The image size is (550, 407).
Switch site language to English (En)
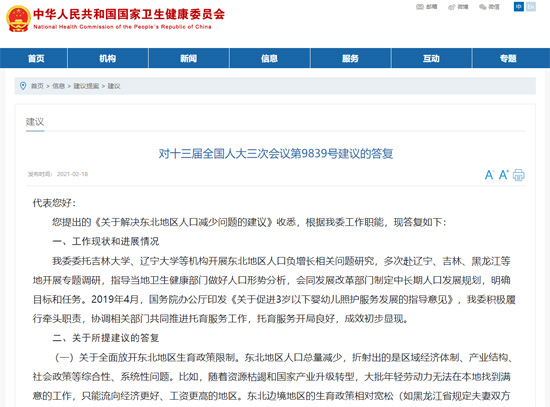(x=531, y=7)
